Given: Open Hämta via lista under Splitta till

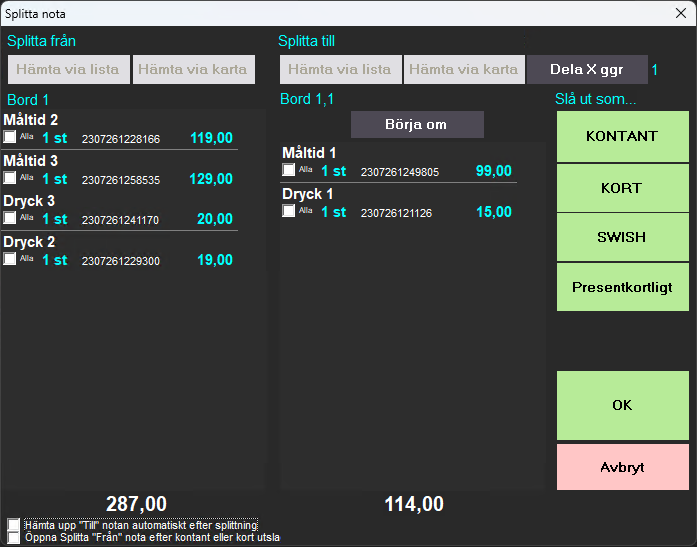Looking at the screenshot, I should [x=340, y=69].
